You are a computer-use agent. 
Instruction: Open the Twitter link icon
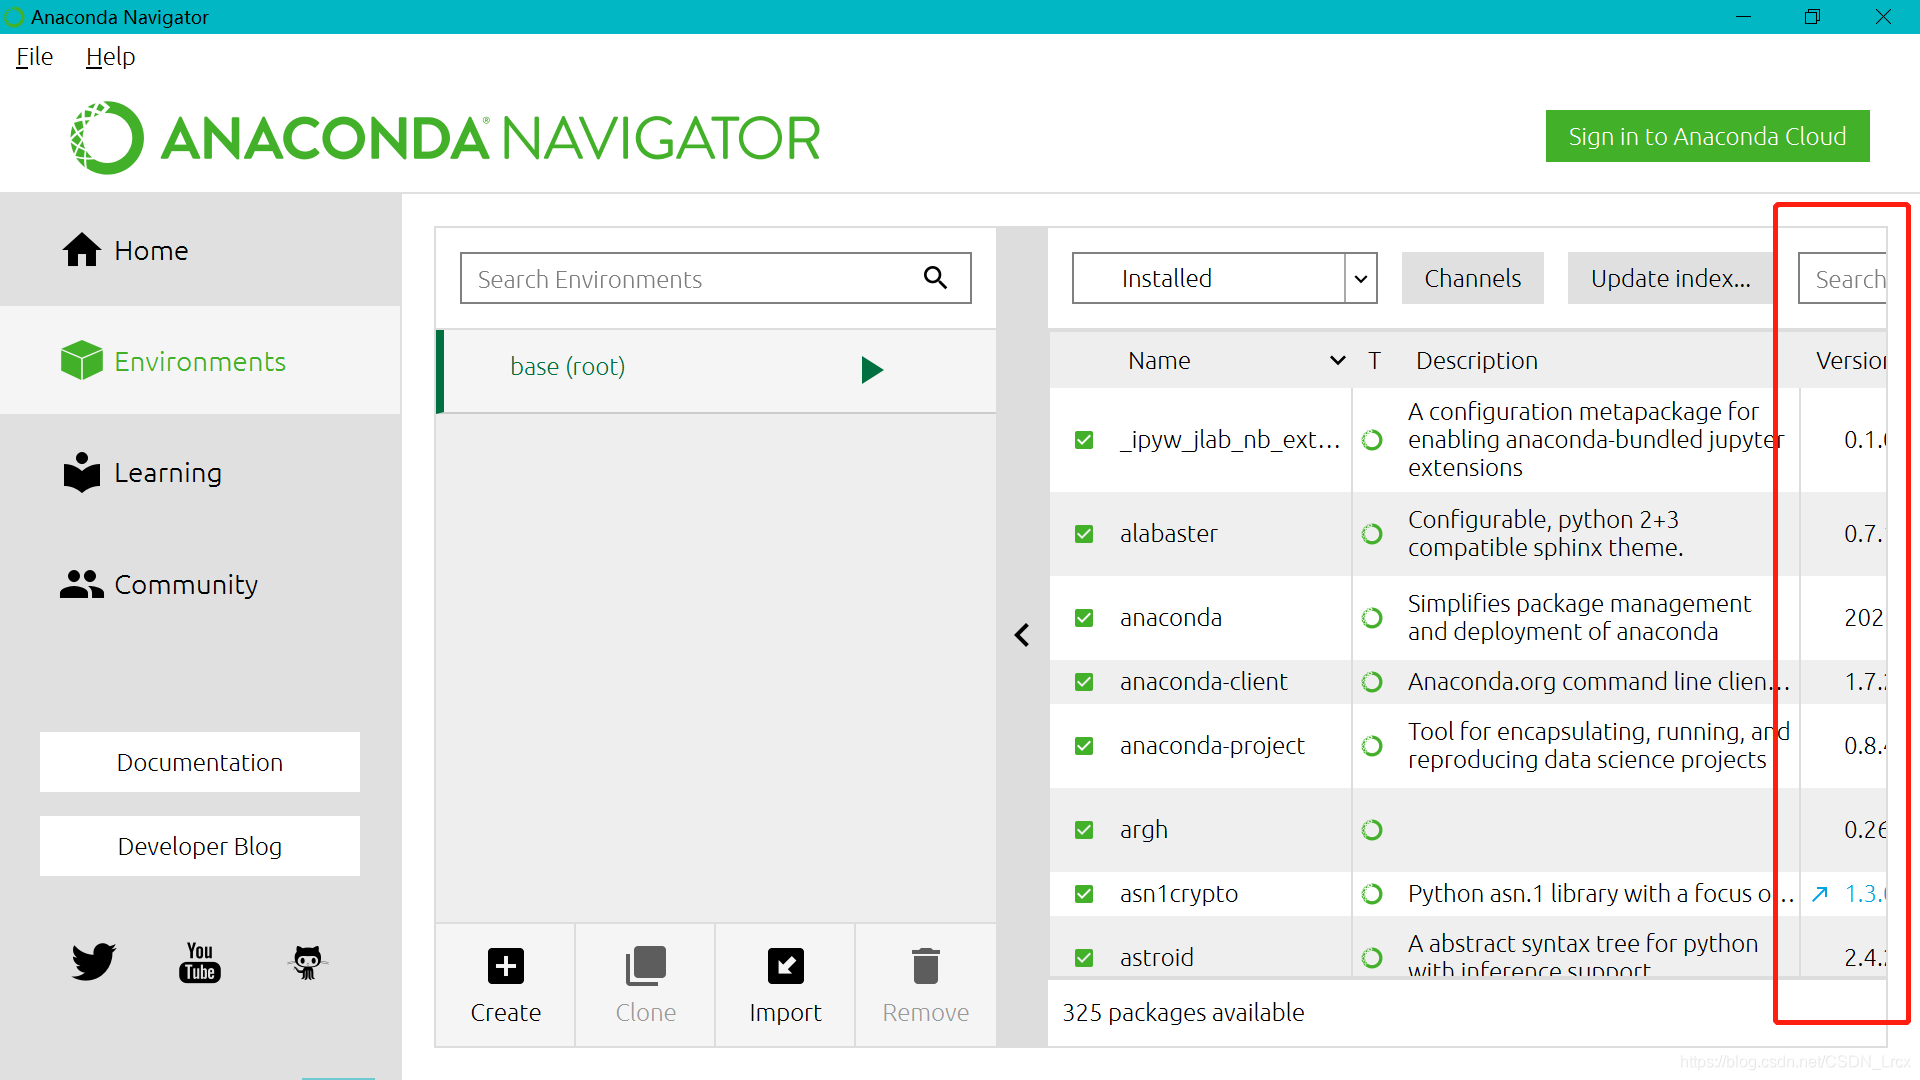point(93,962)
